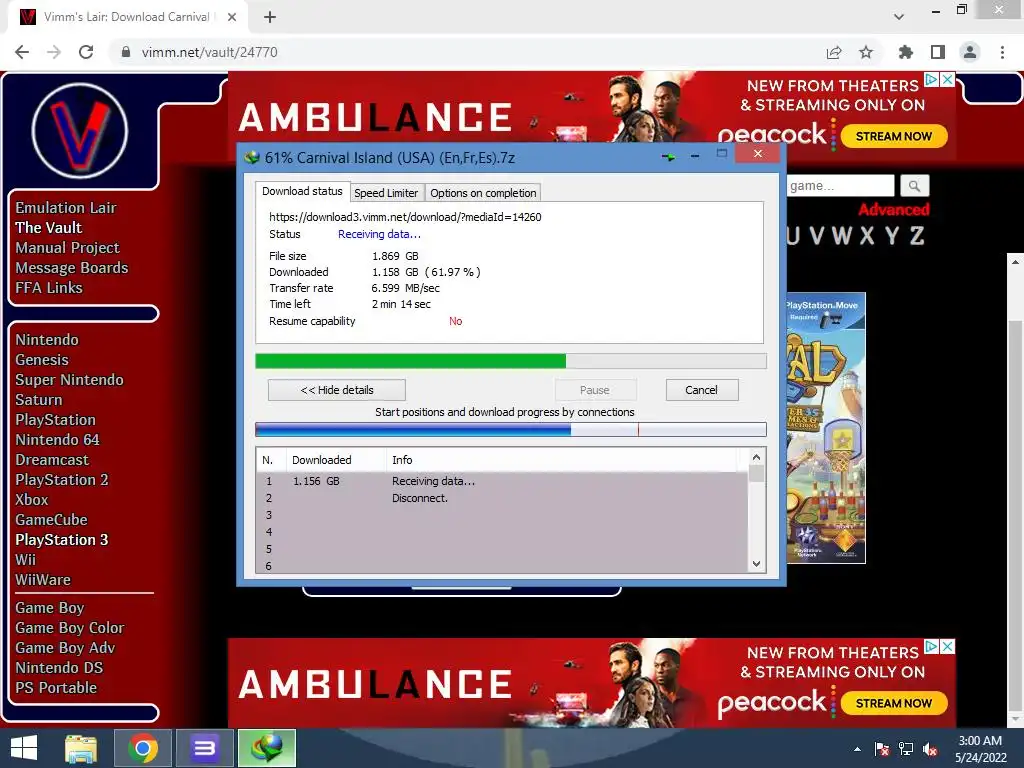Click the page vertical scrollbar up arrow
Viewport: 1024px width, 768px height.
(1015, 262)
